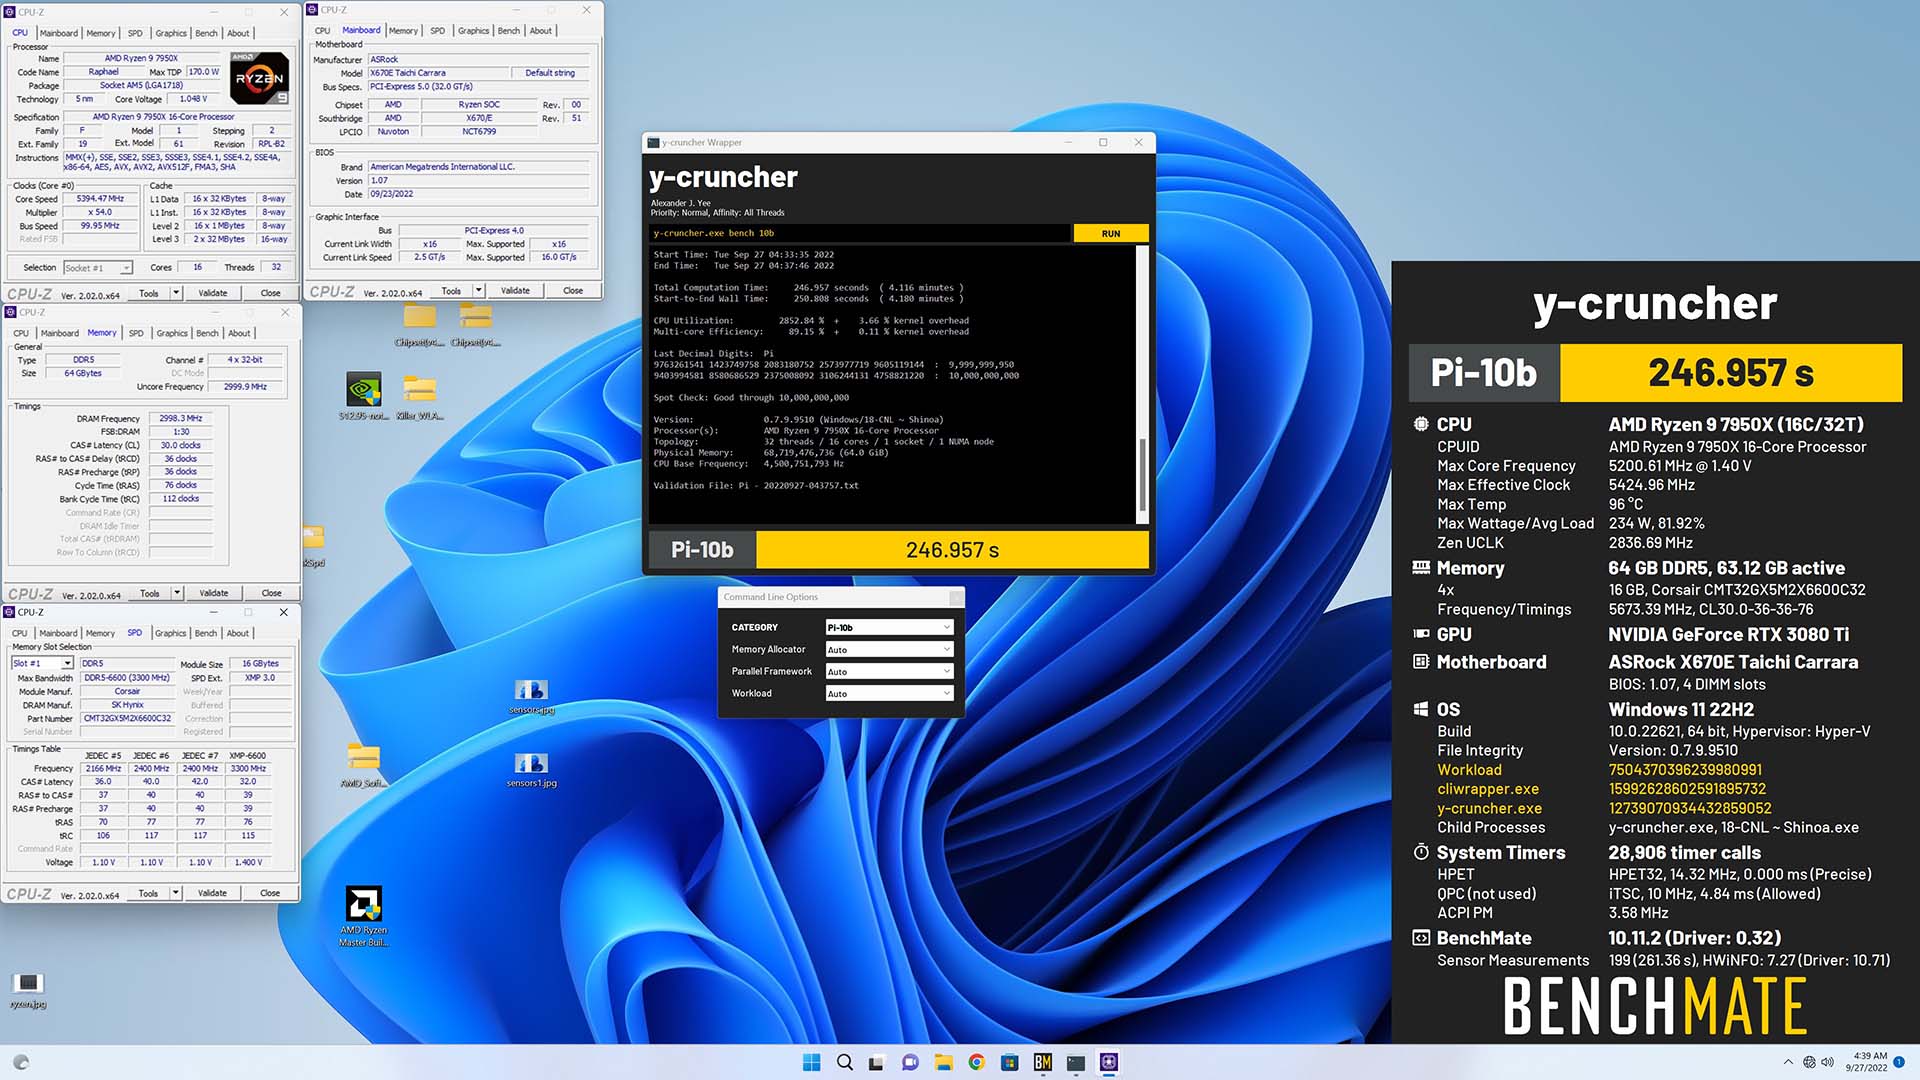The width and height of the screenshot is (1920, 1080).
Task: Select the CPU icon in the BenchMate panel
Action: click(1421, 424)
